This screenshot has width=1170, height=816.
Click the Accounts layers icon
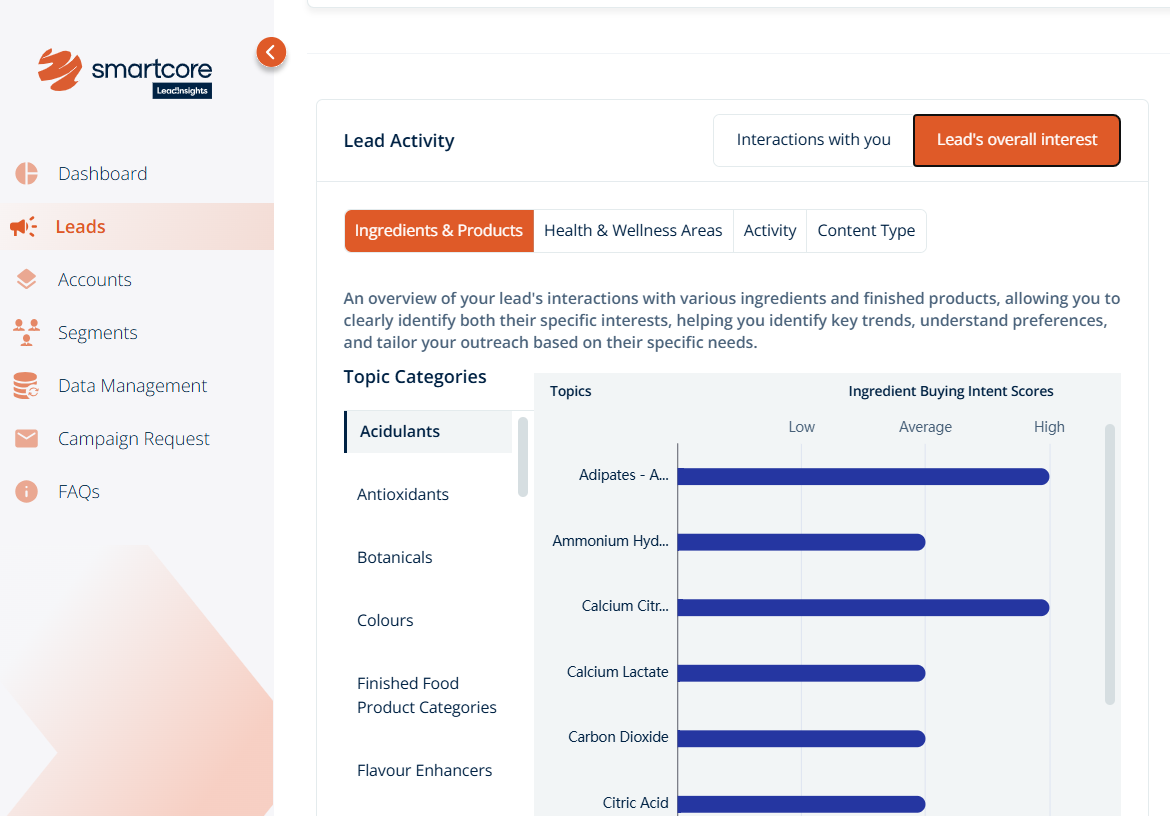(26, 280)
